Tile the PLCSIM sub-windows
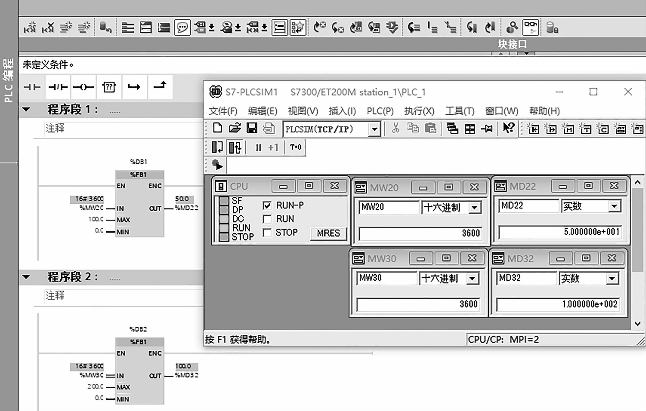 (470, 129)
